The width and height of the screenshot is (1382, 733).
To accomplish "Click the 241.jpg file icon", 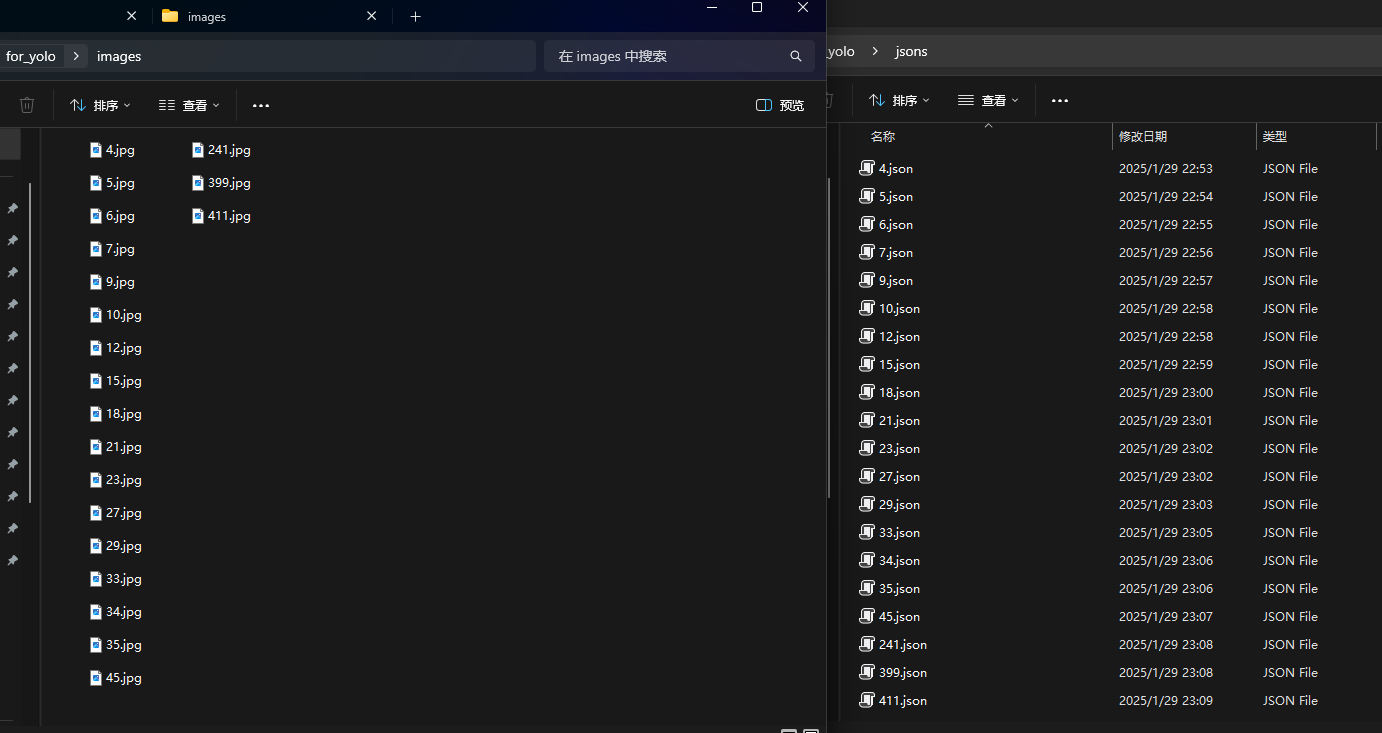I will [x=198, y=150].
